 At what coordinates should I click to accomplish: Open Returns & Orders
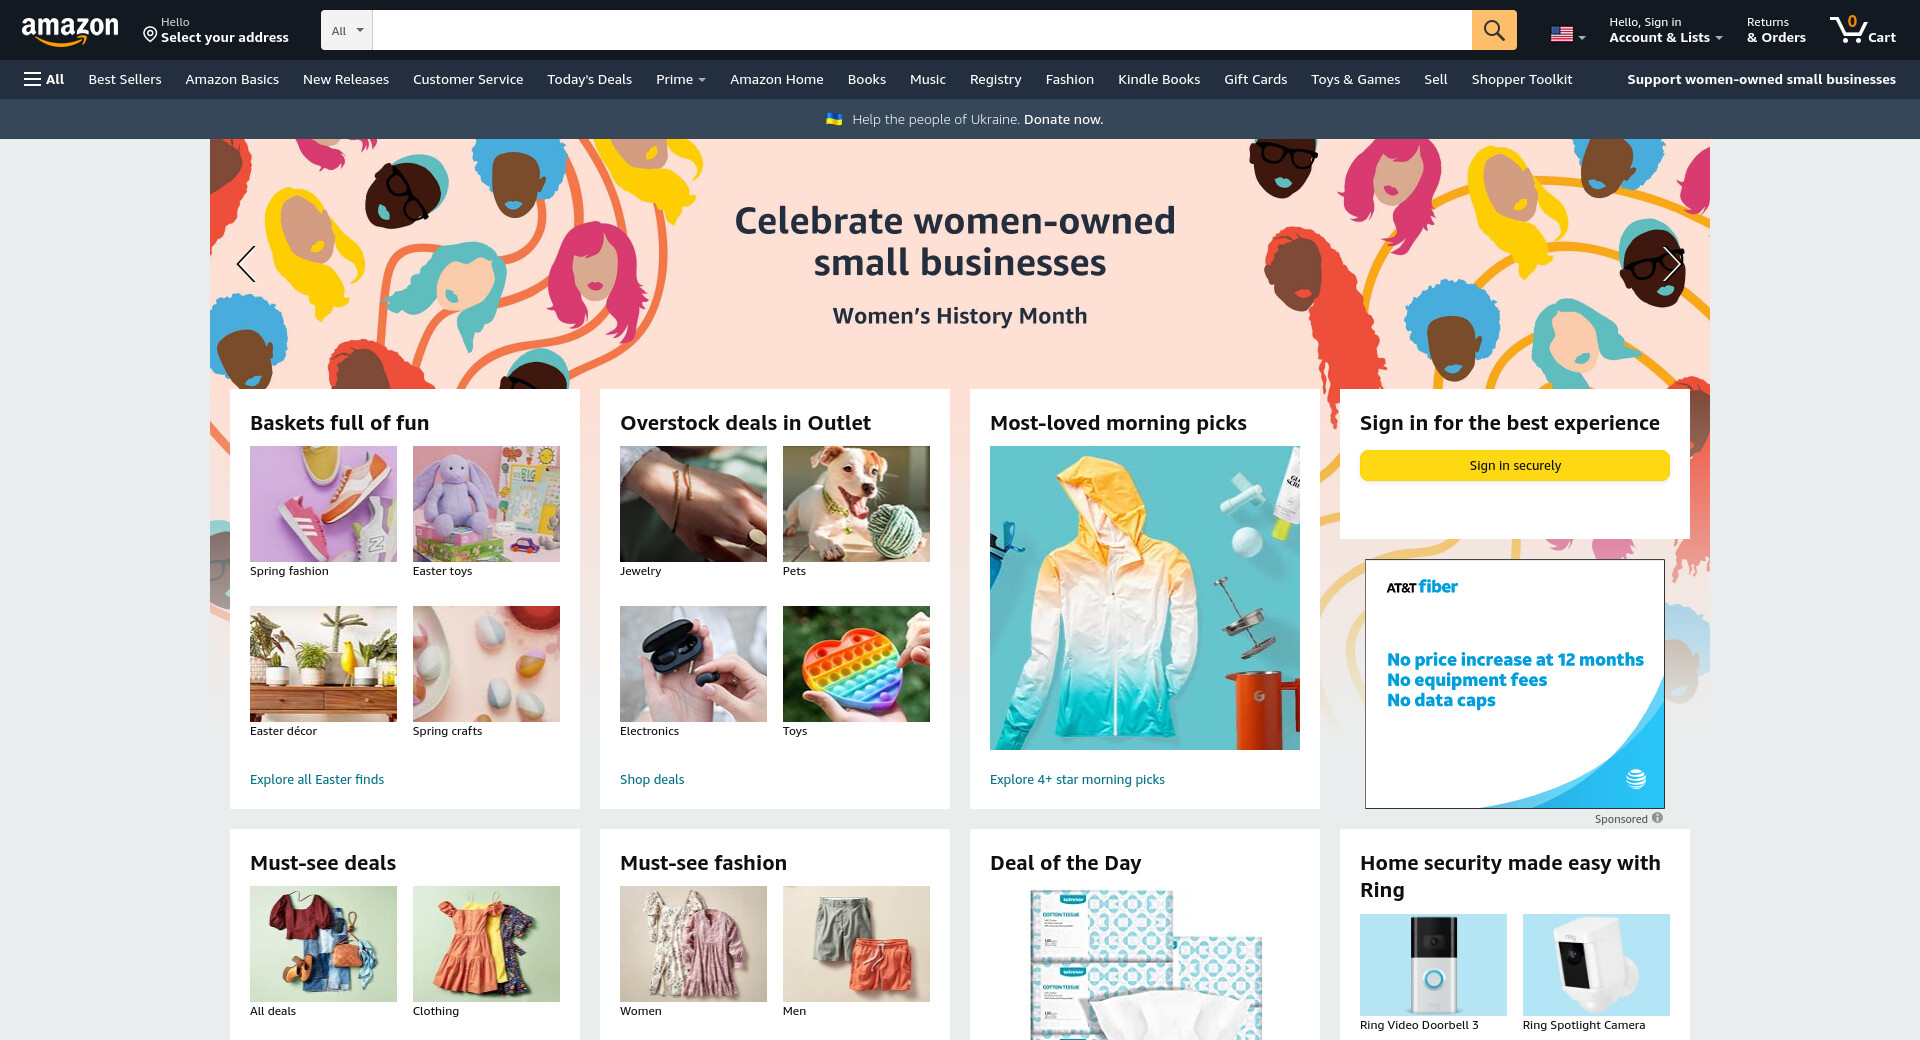1776,30
